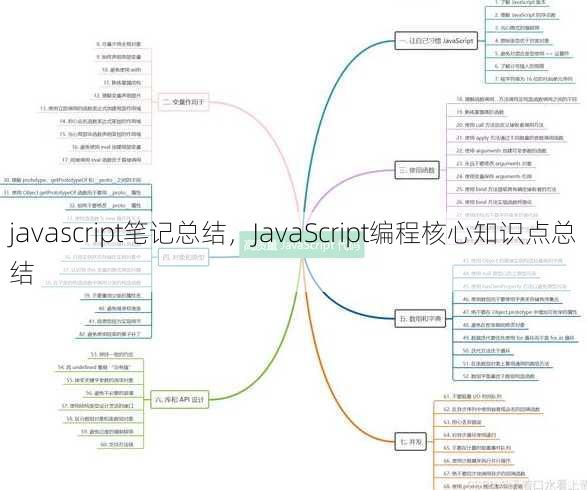Click item 23 about never modifying arguments object
587x490 pixels.
(x=494, y=164)
